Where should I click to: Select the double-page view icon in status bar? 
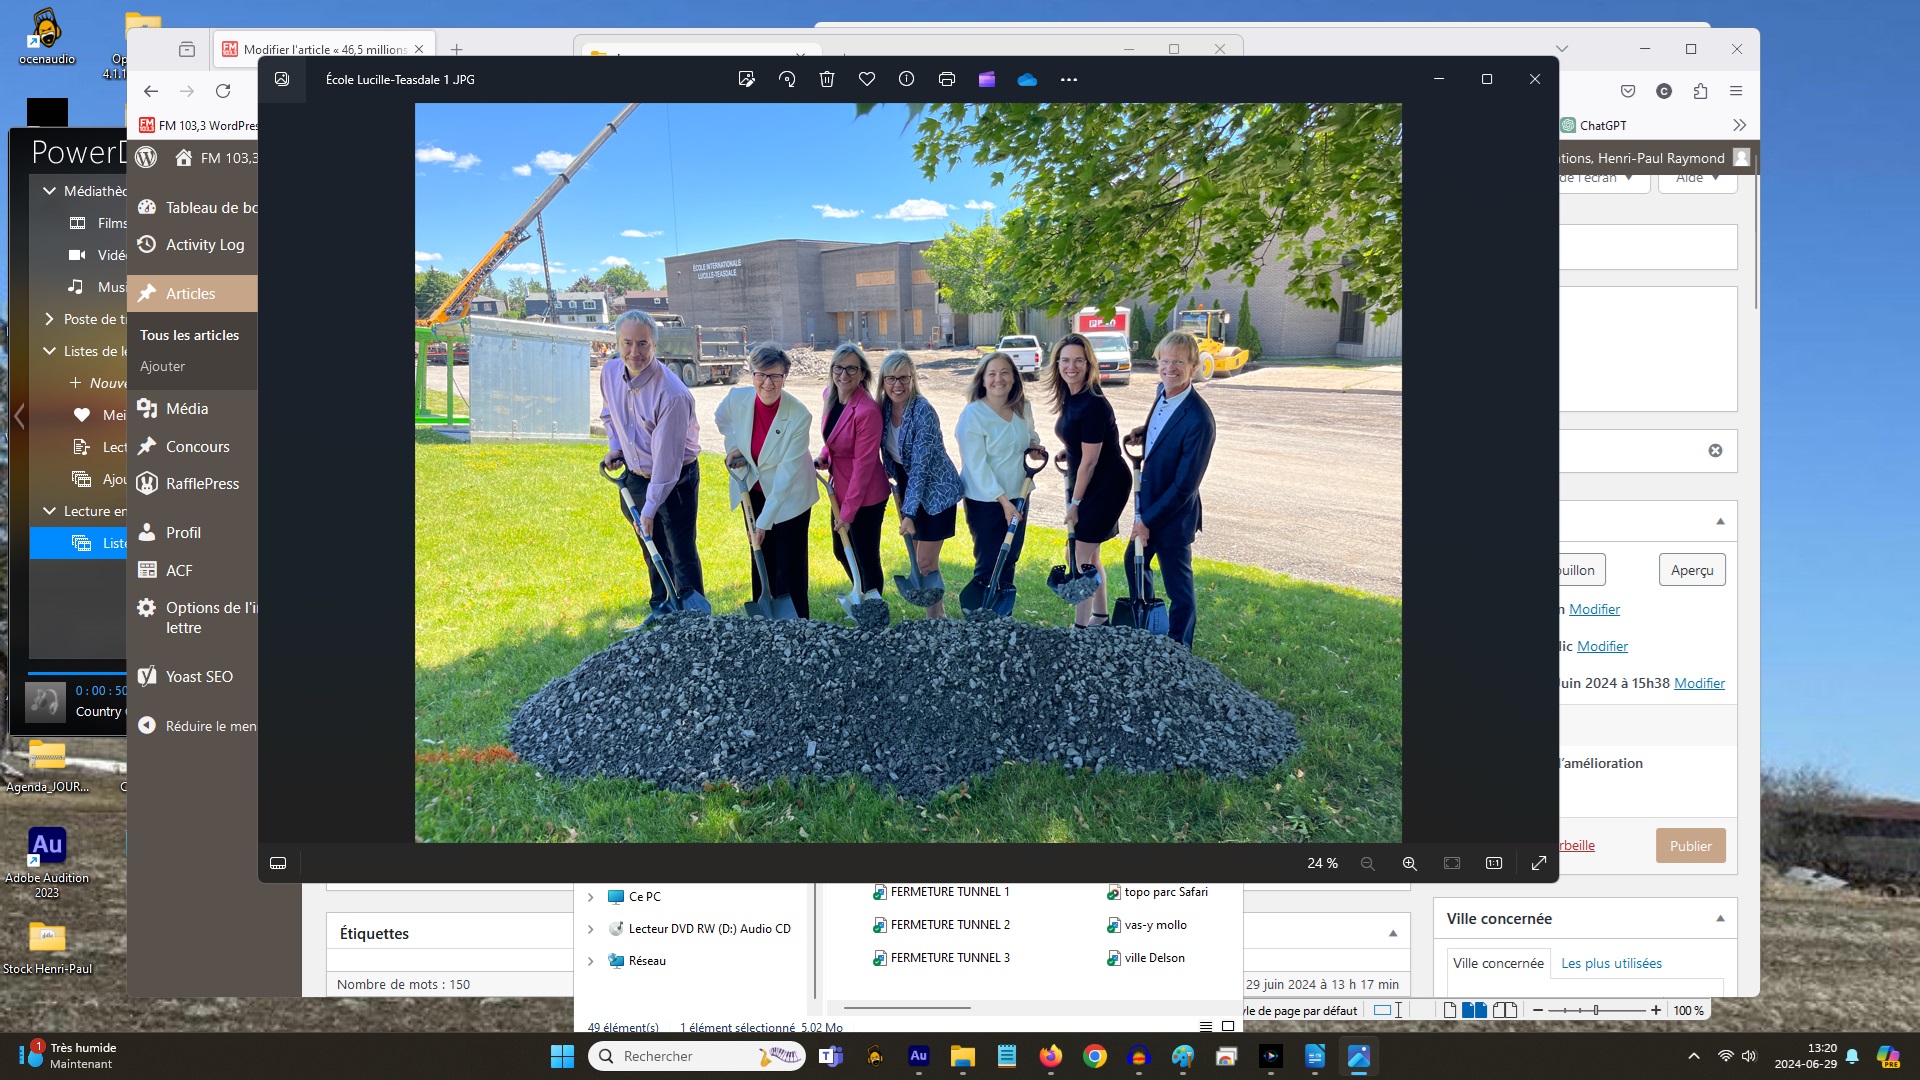pos(1474,1010)
